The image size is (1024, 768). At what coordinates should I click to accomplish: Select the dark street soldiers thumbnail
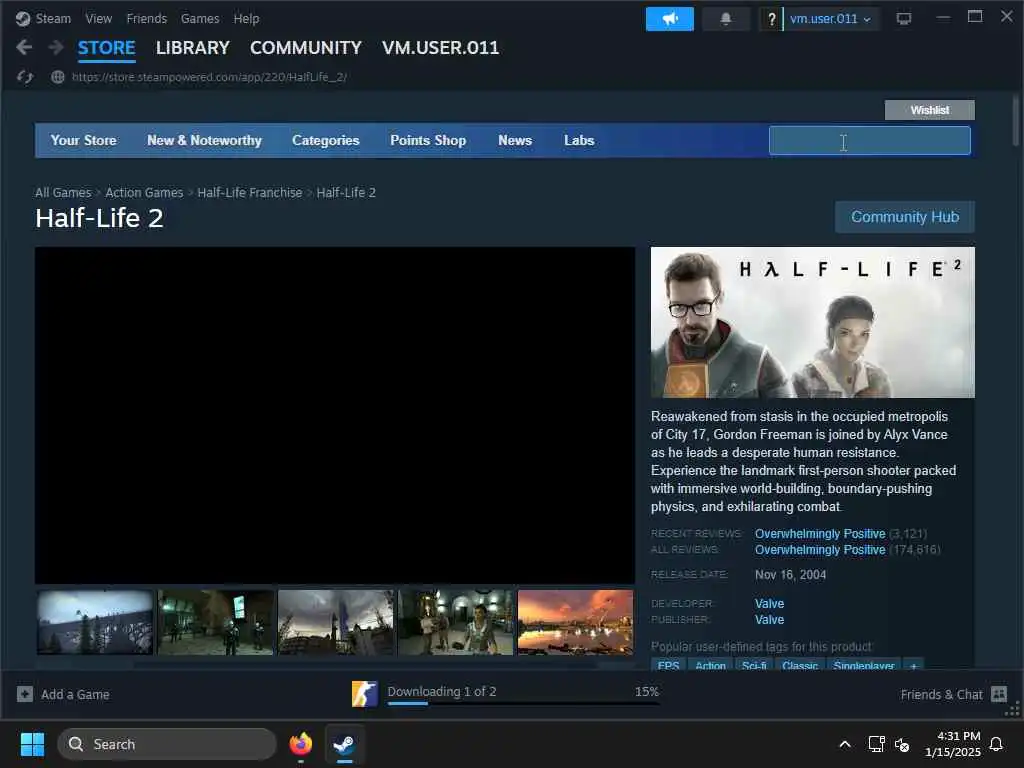[216, 622]
